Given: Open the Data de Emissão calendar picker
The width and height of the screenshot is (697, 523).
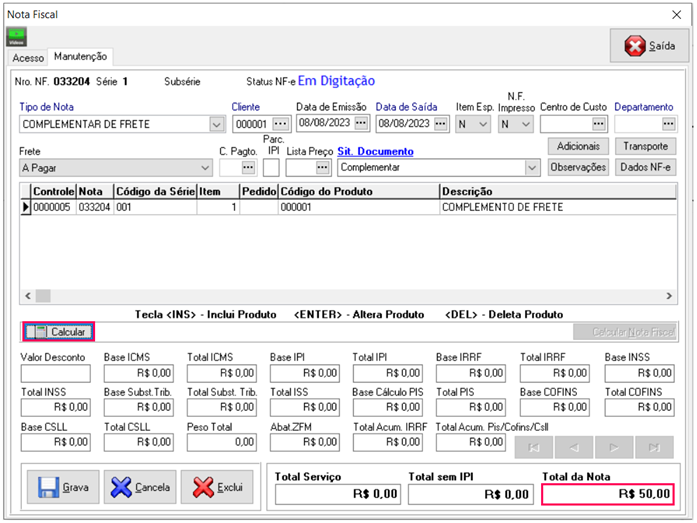Looking at the screenshot, I should point(361,124).
